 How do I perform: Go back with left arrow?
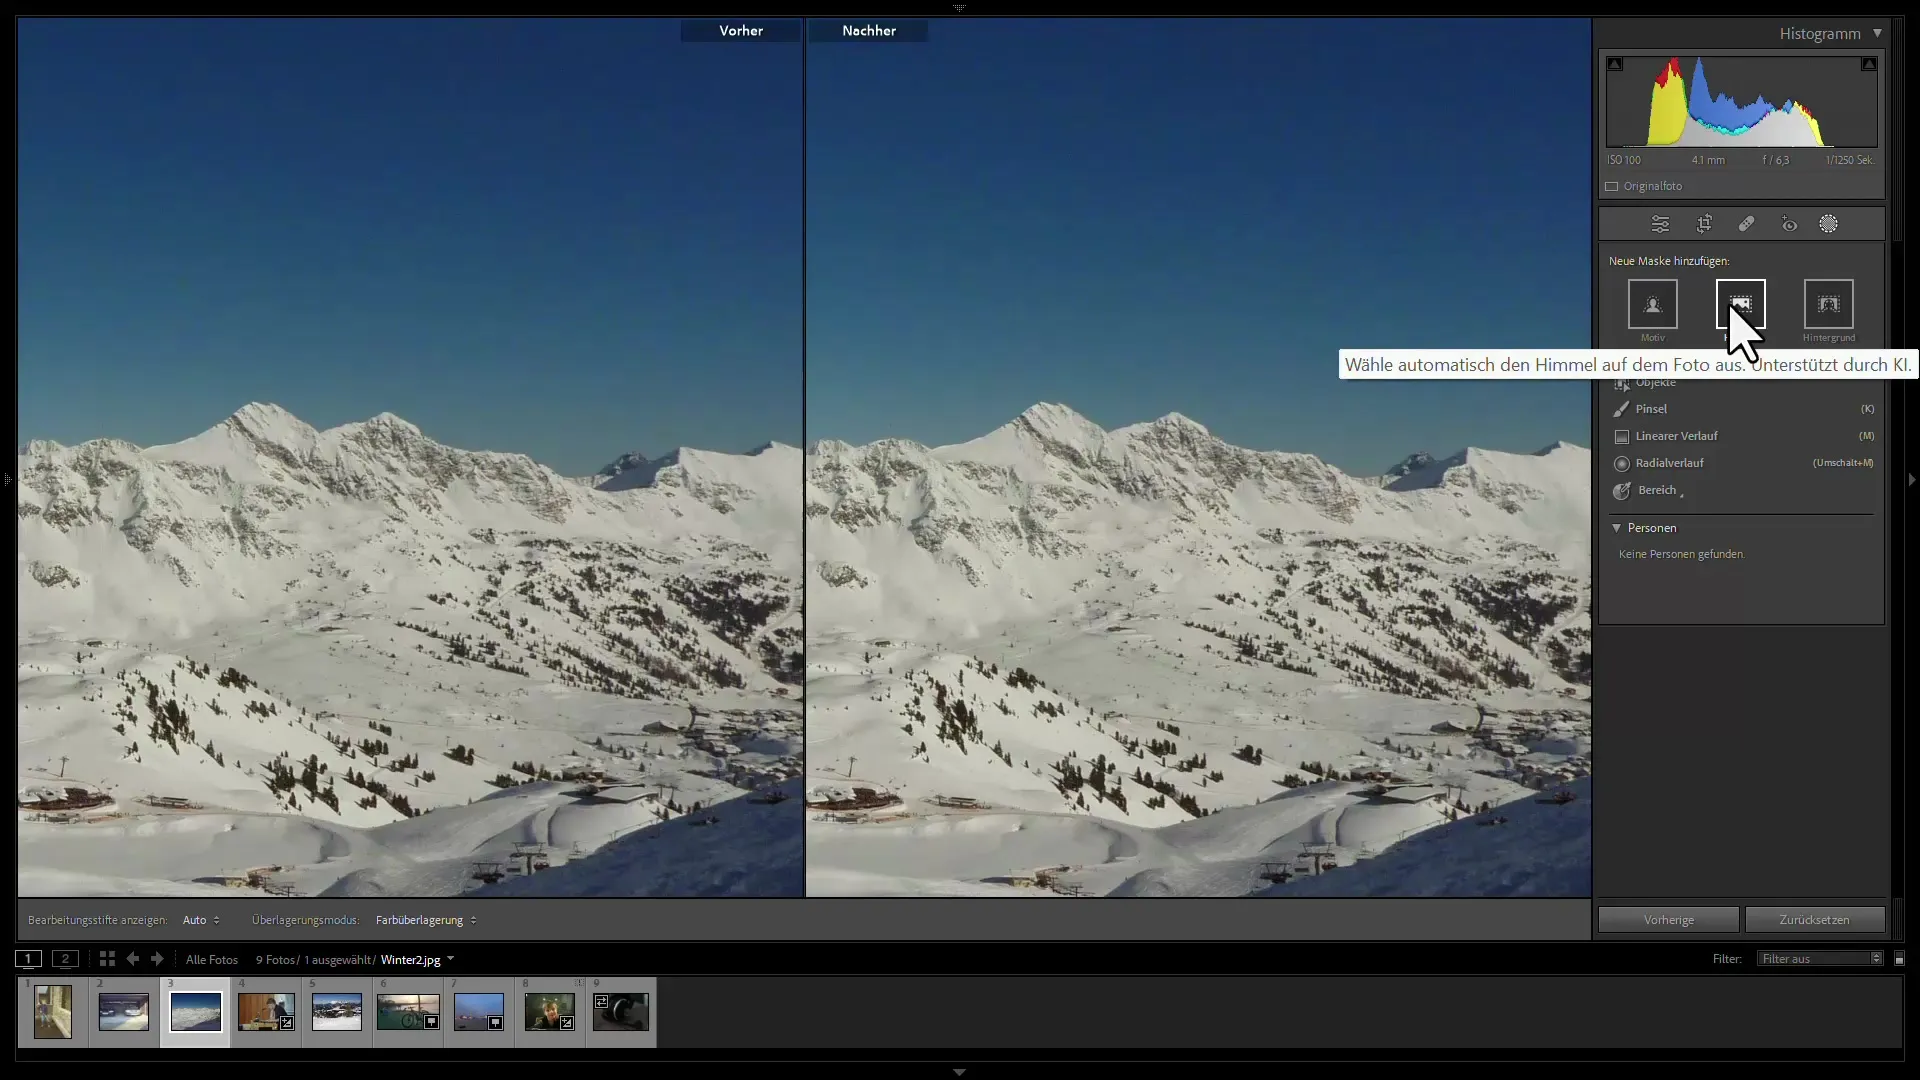coord(132,959)
